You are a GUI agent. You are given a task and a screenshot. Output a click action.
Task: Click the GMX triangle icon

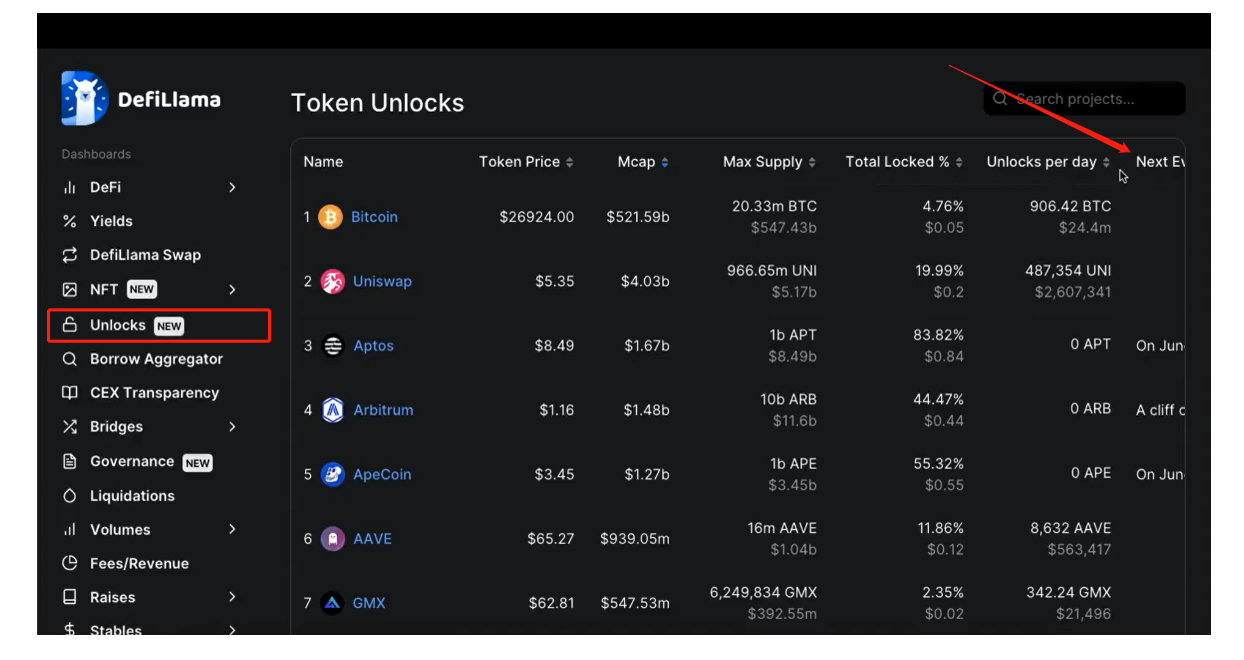pyautogui.click(x=332, y=604)
